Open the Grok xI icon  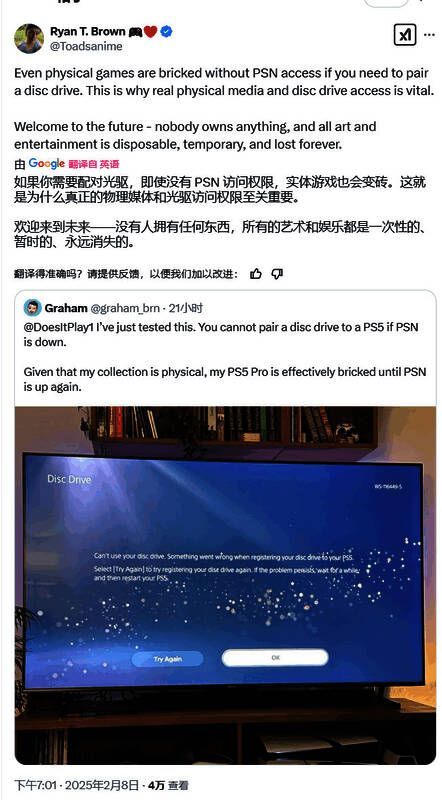coord(405,35)
